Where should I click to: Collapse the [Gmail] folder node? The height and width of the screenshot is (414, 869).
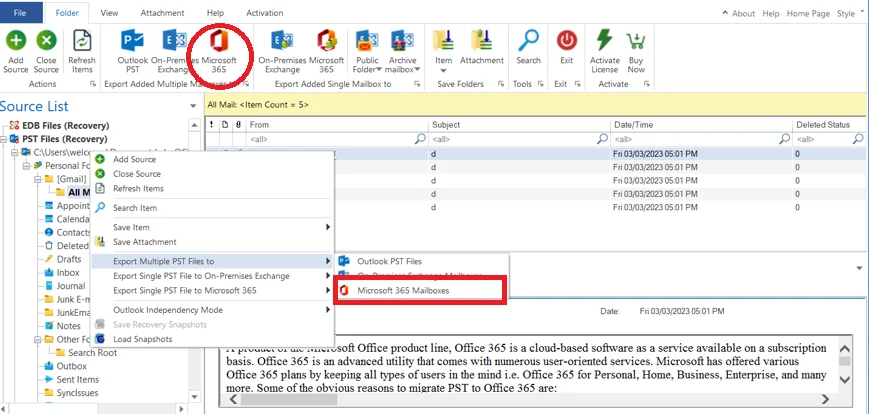38,179
